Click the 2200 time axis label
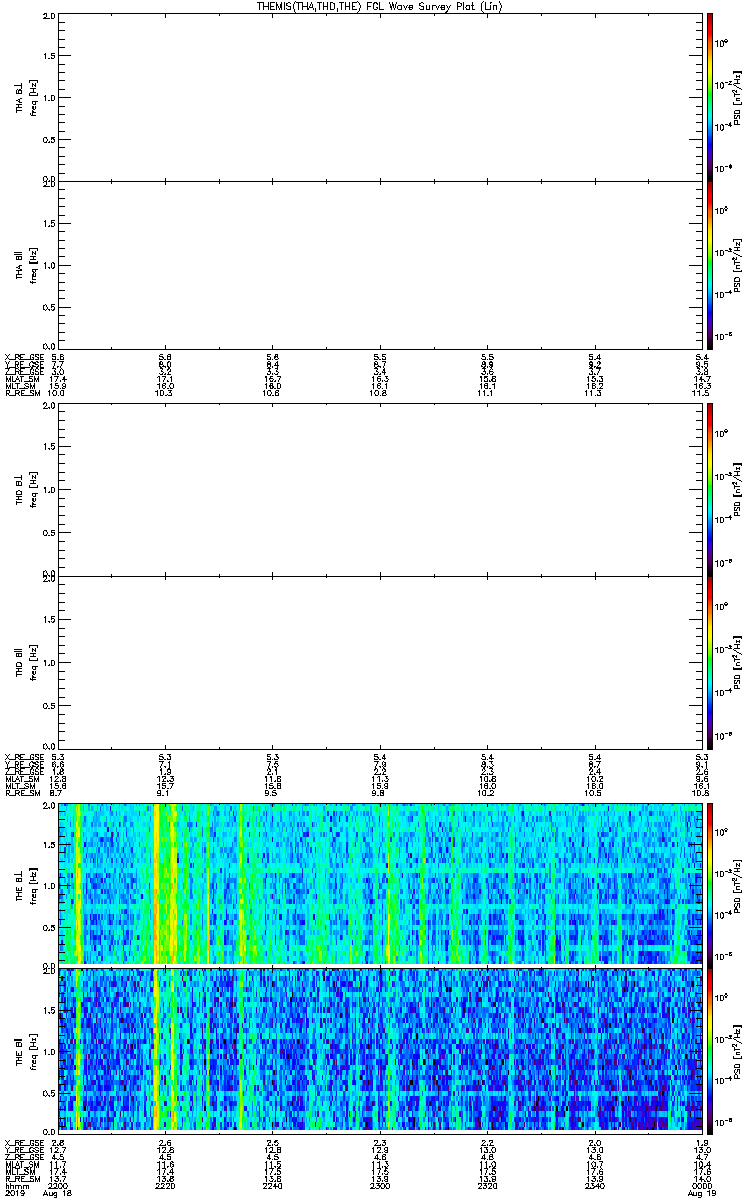This screenshot has width=750, height=1200. pos(58,1185)
